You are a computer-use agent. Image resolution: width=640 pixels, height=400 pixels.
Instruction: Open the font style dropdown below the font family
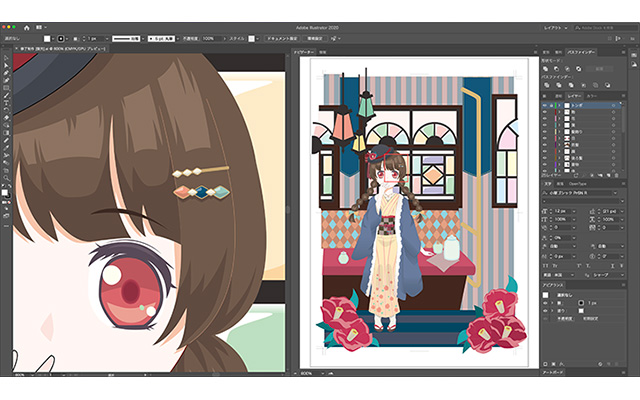(583, 201)
